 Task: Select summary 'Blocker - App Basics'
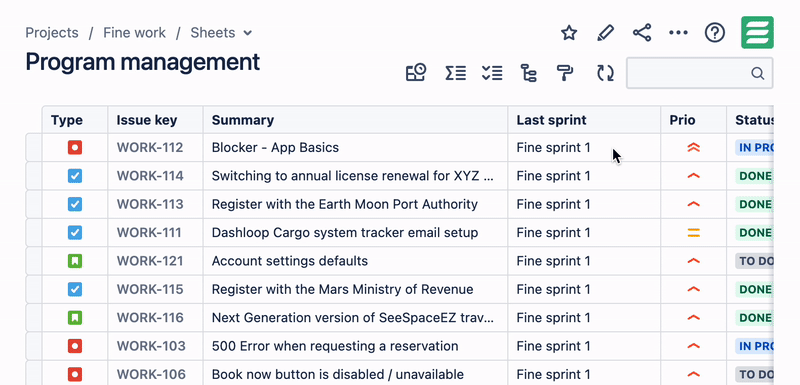[275, 148]
